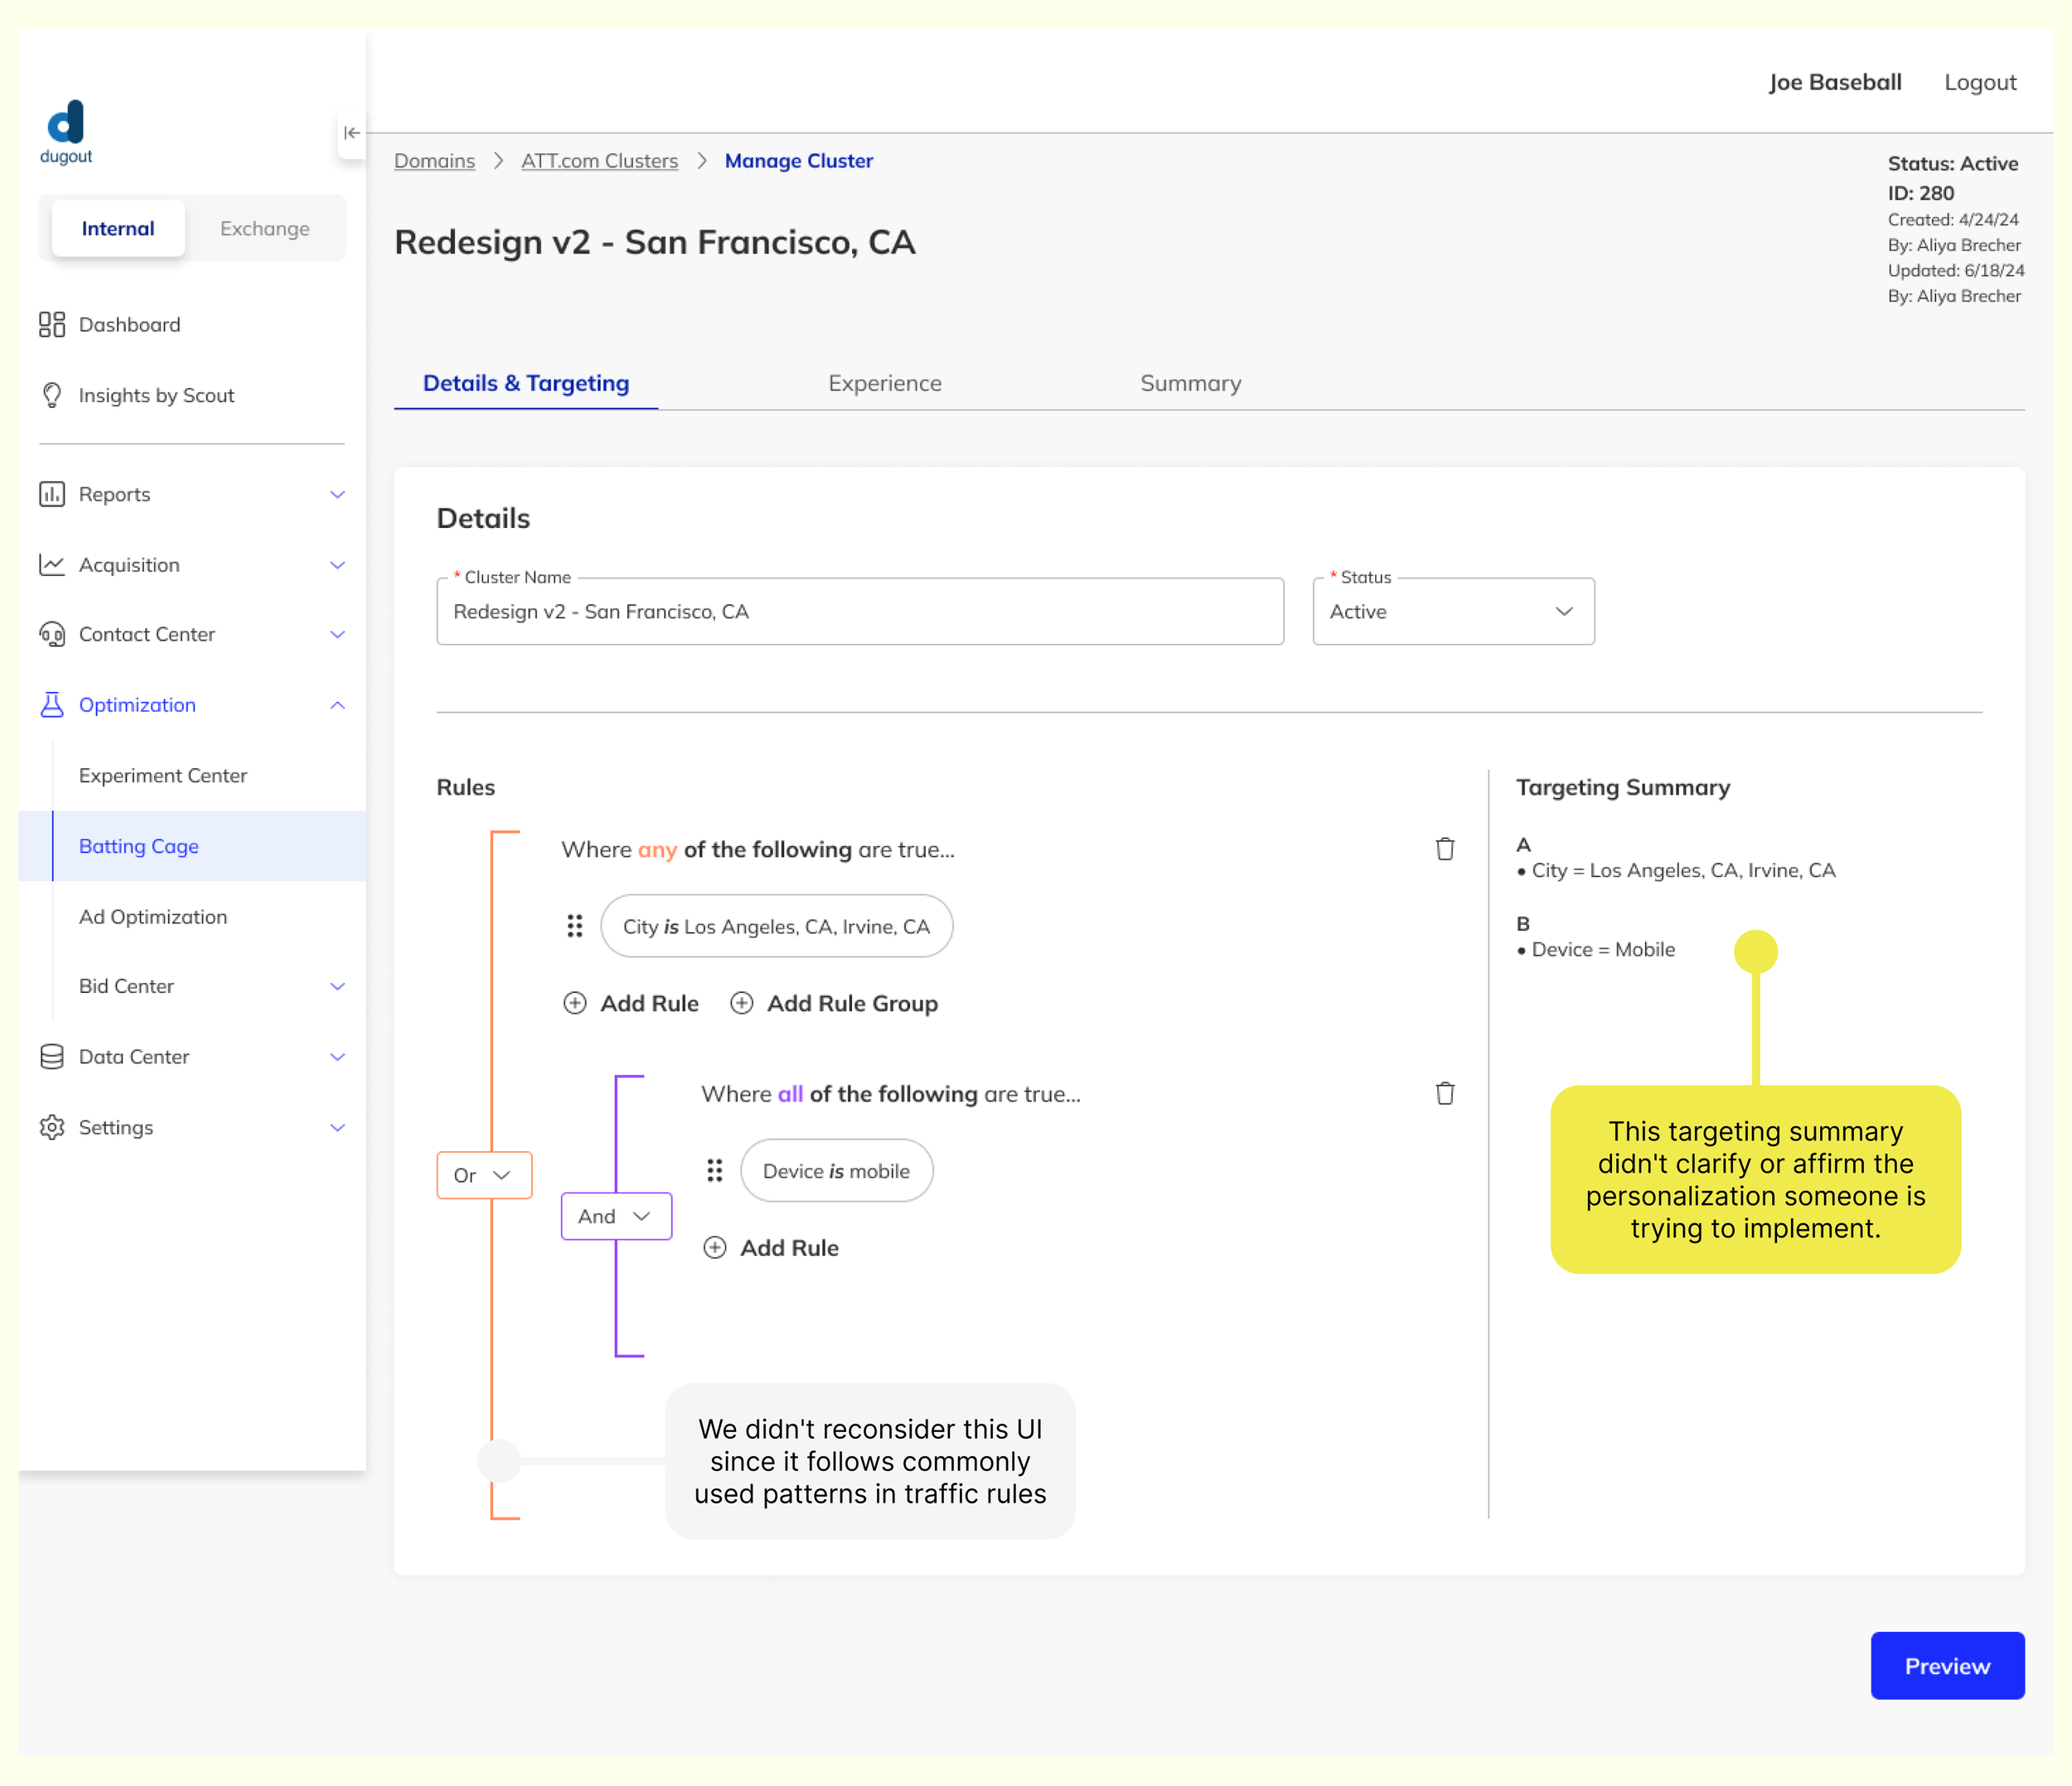Click drag handle beside Device is mobile

click(714, 1170)
